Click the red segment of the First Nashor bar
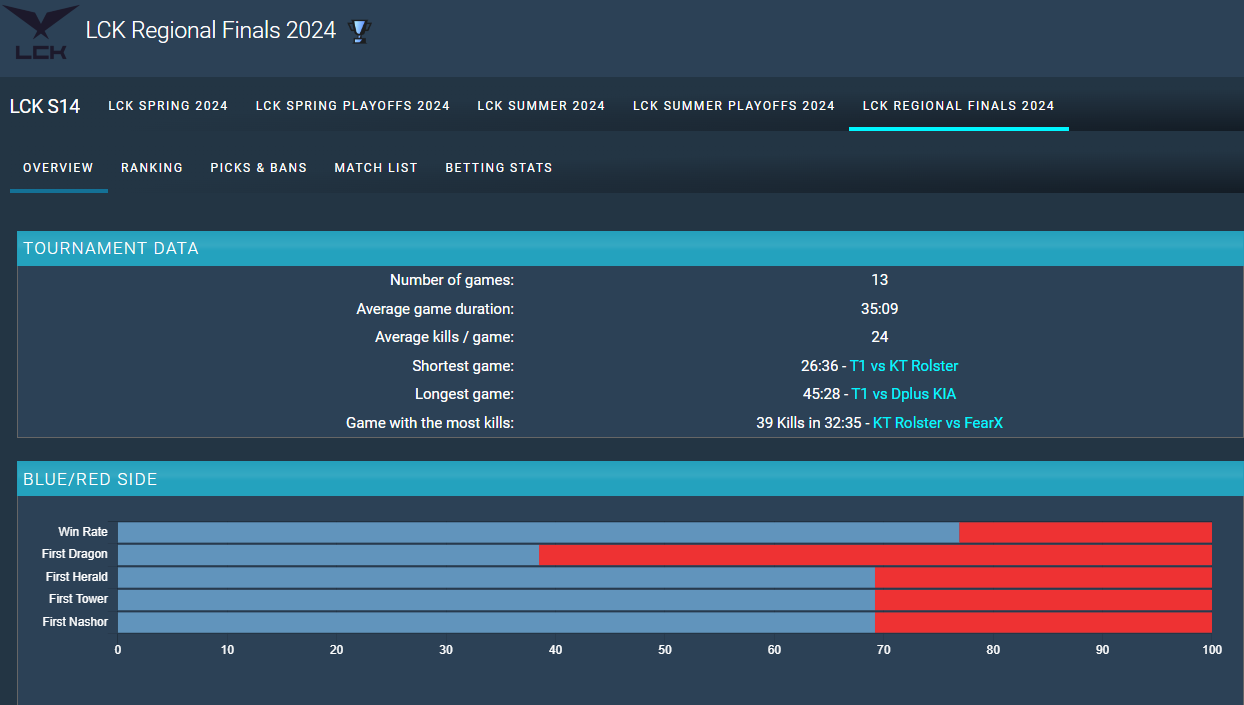Viewport: 1244px width, 705px height. pyautogui.click(x=1043, y=622)
